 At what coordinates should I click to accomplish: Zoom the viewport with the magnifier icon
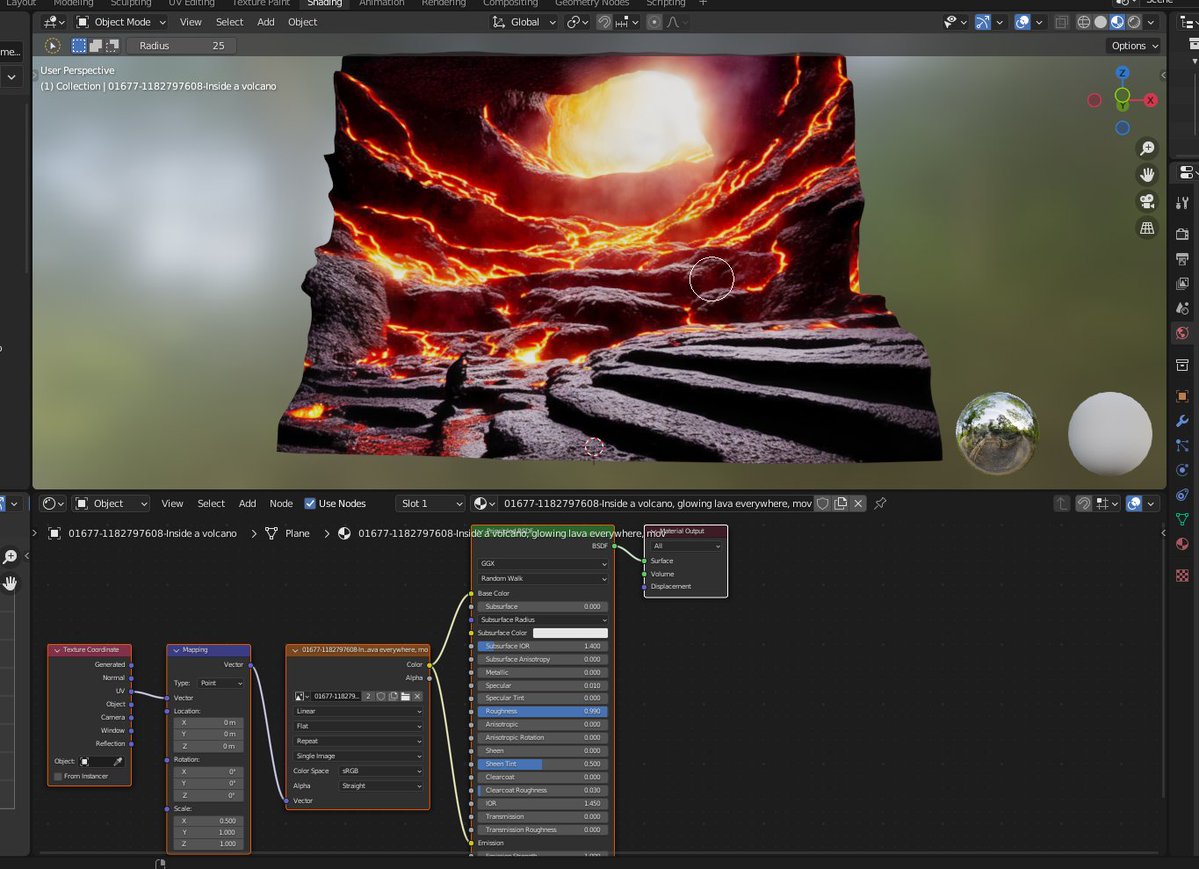1147,148
